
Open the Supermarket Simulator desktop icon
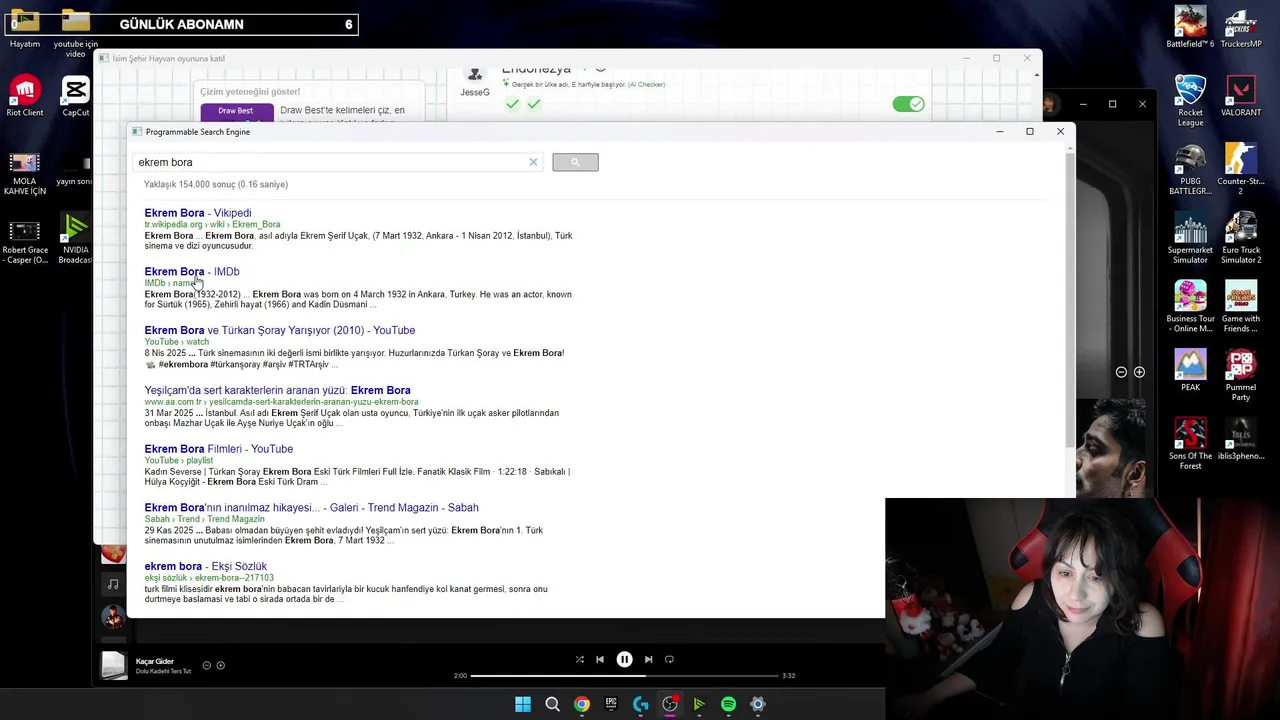pyautogui.click(x=1190, y=238)
